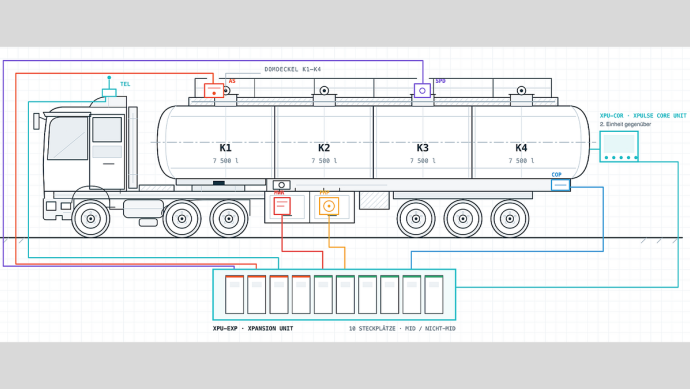Click the K2 compartment label

(x=324, y=148)
